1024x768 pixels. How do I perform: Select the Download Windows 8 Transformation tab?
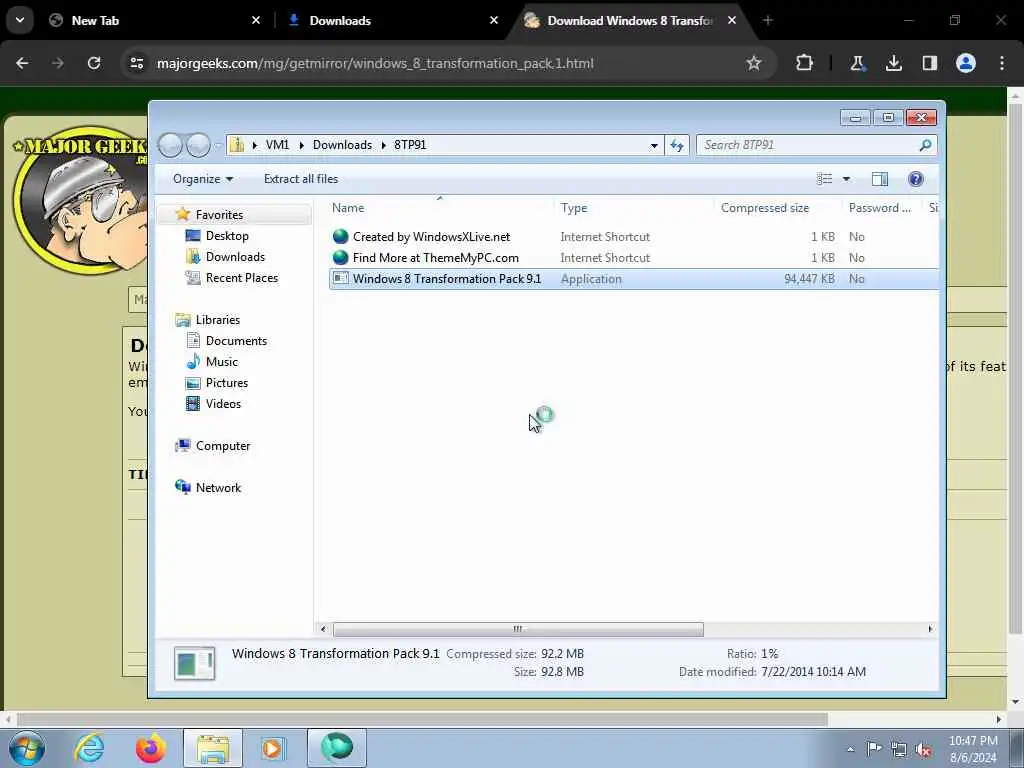click(x=630, y=20)
